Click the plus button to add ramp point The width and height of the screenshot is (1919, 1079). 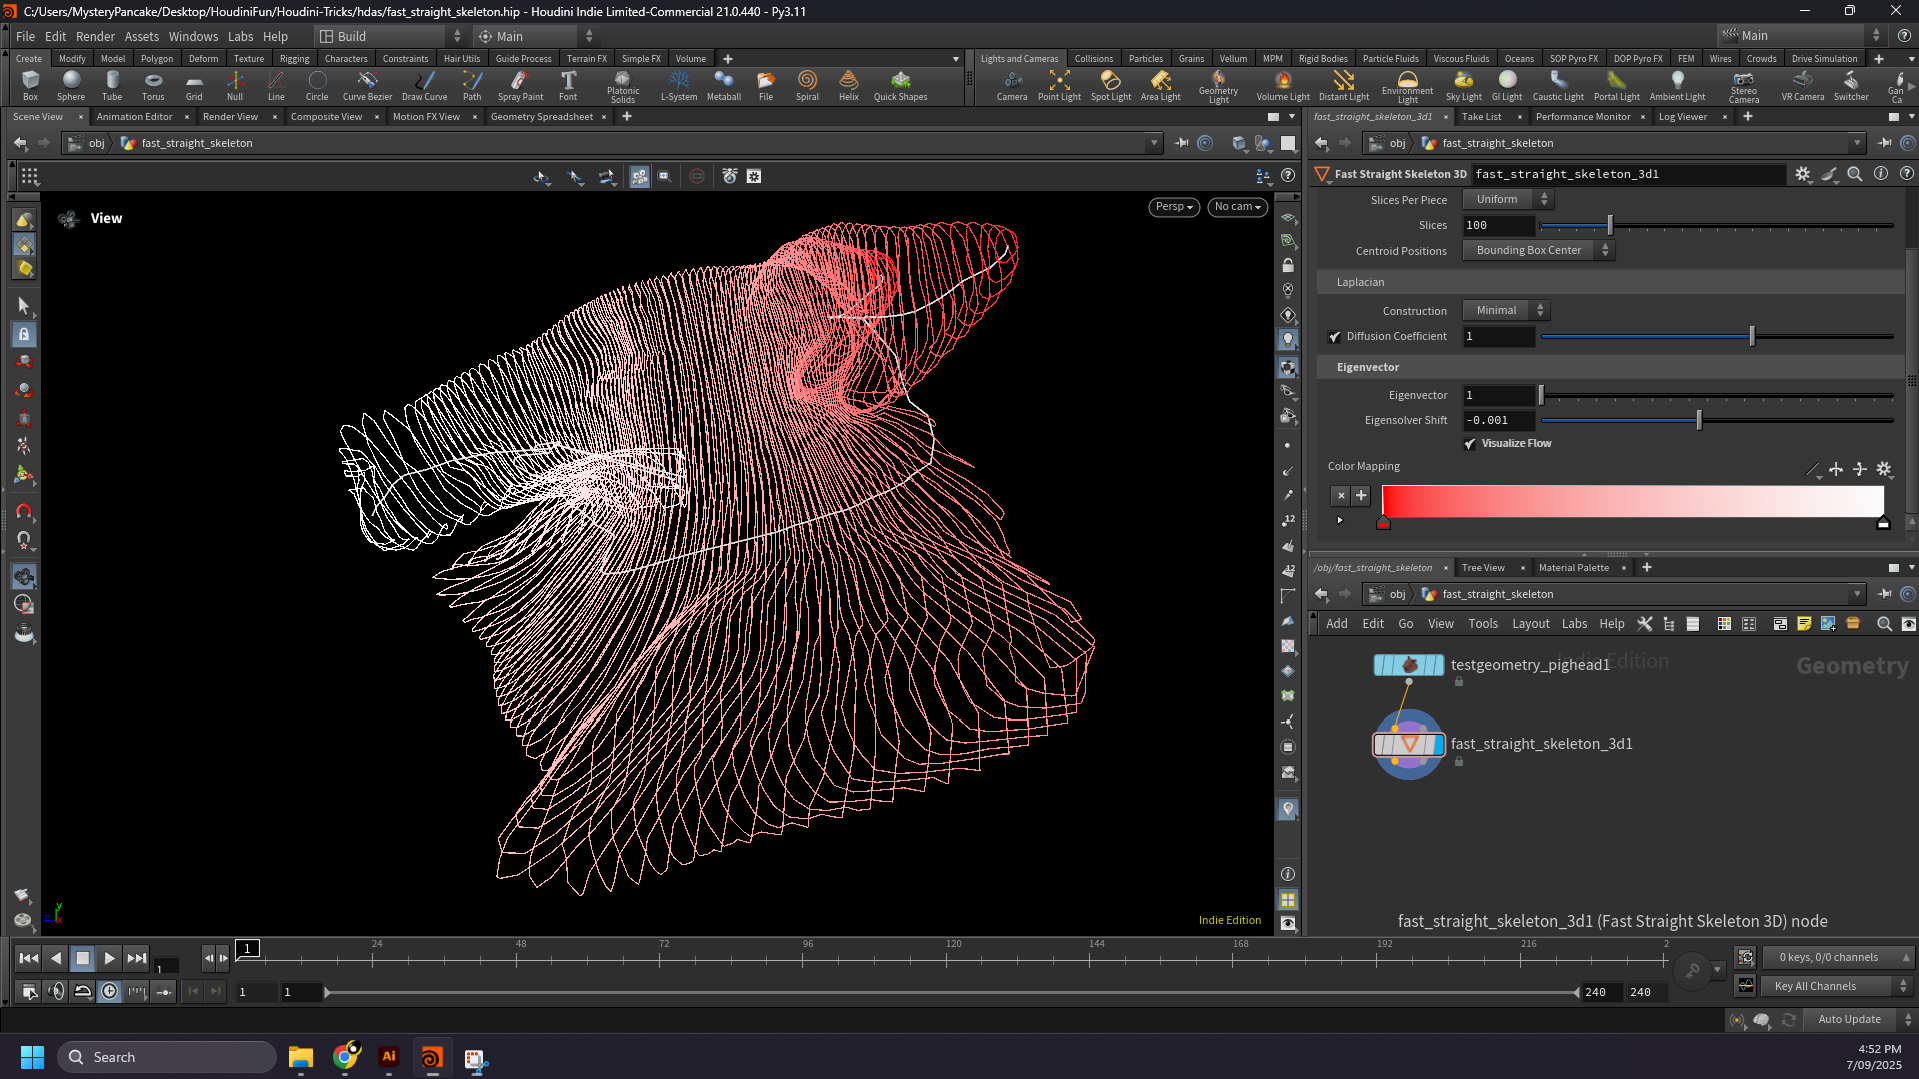(x=1360, y=495)
